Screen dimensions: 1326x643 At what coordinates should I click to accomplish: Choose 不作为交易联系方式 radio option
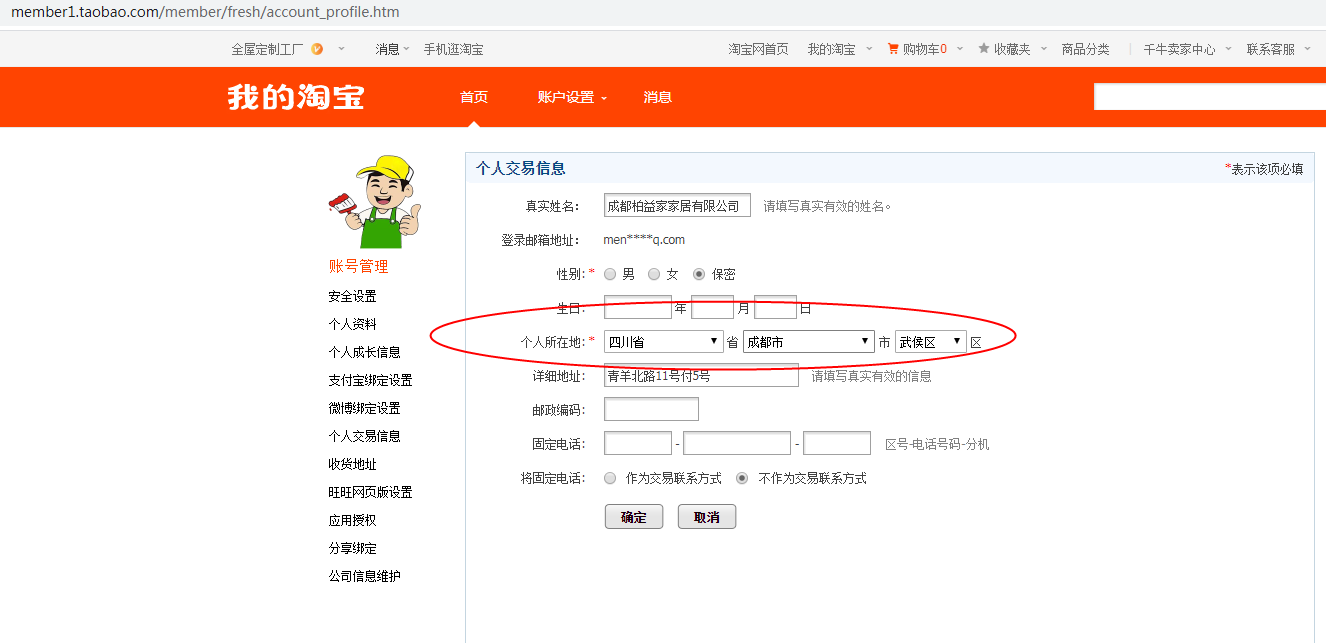tap(742, 478)
